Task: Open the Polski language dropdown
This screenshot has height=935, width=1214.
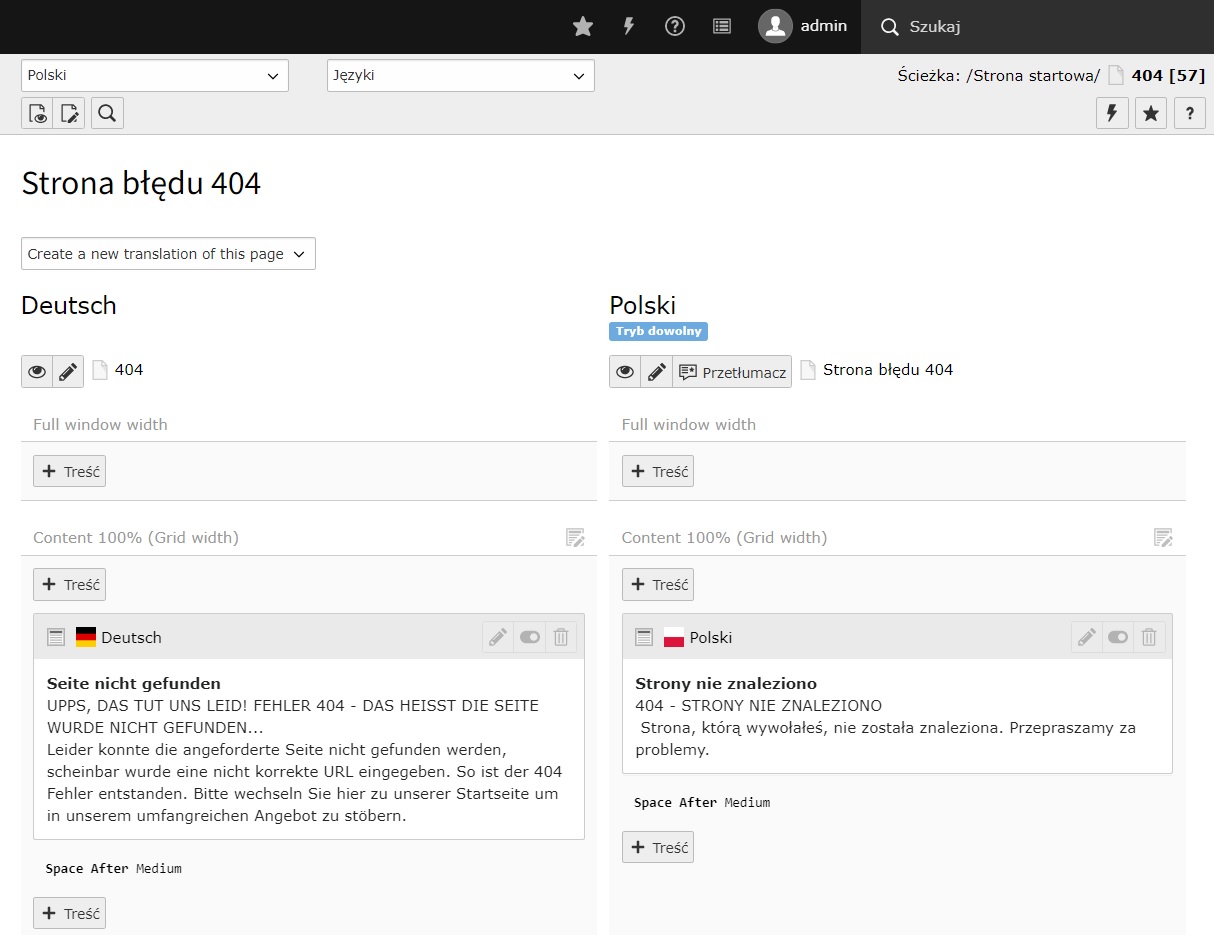Action: [x=154, y=76]
